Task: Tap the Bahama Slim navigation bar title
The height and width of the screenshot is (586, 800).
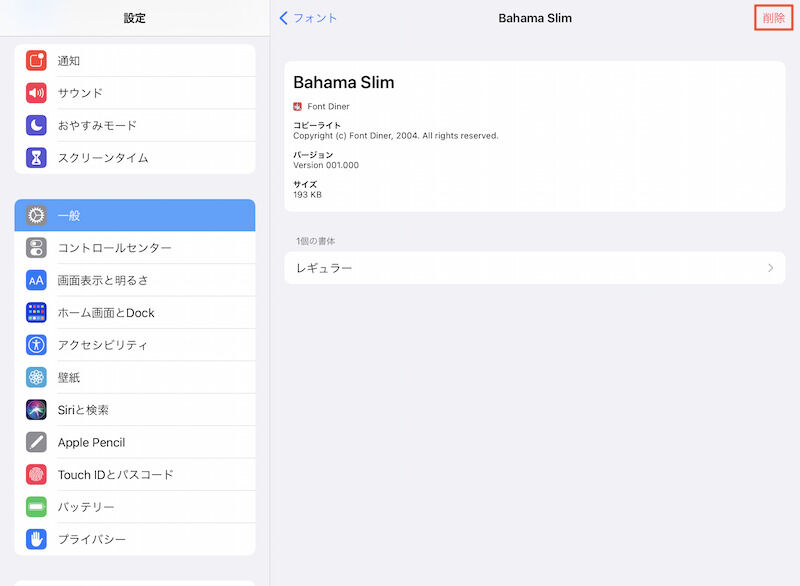Action: point(535,18)
